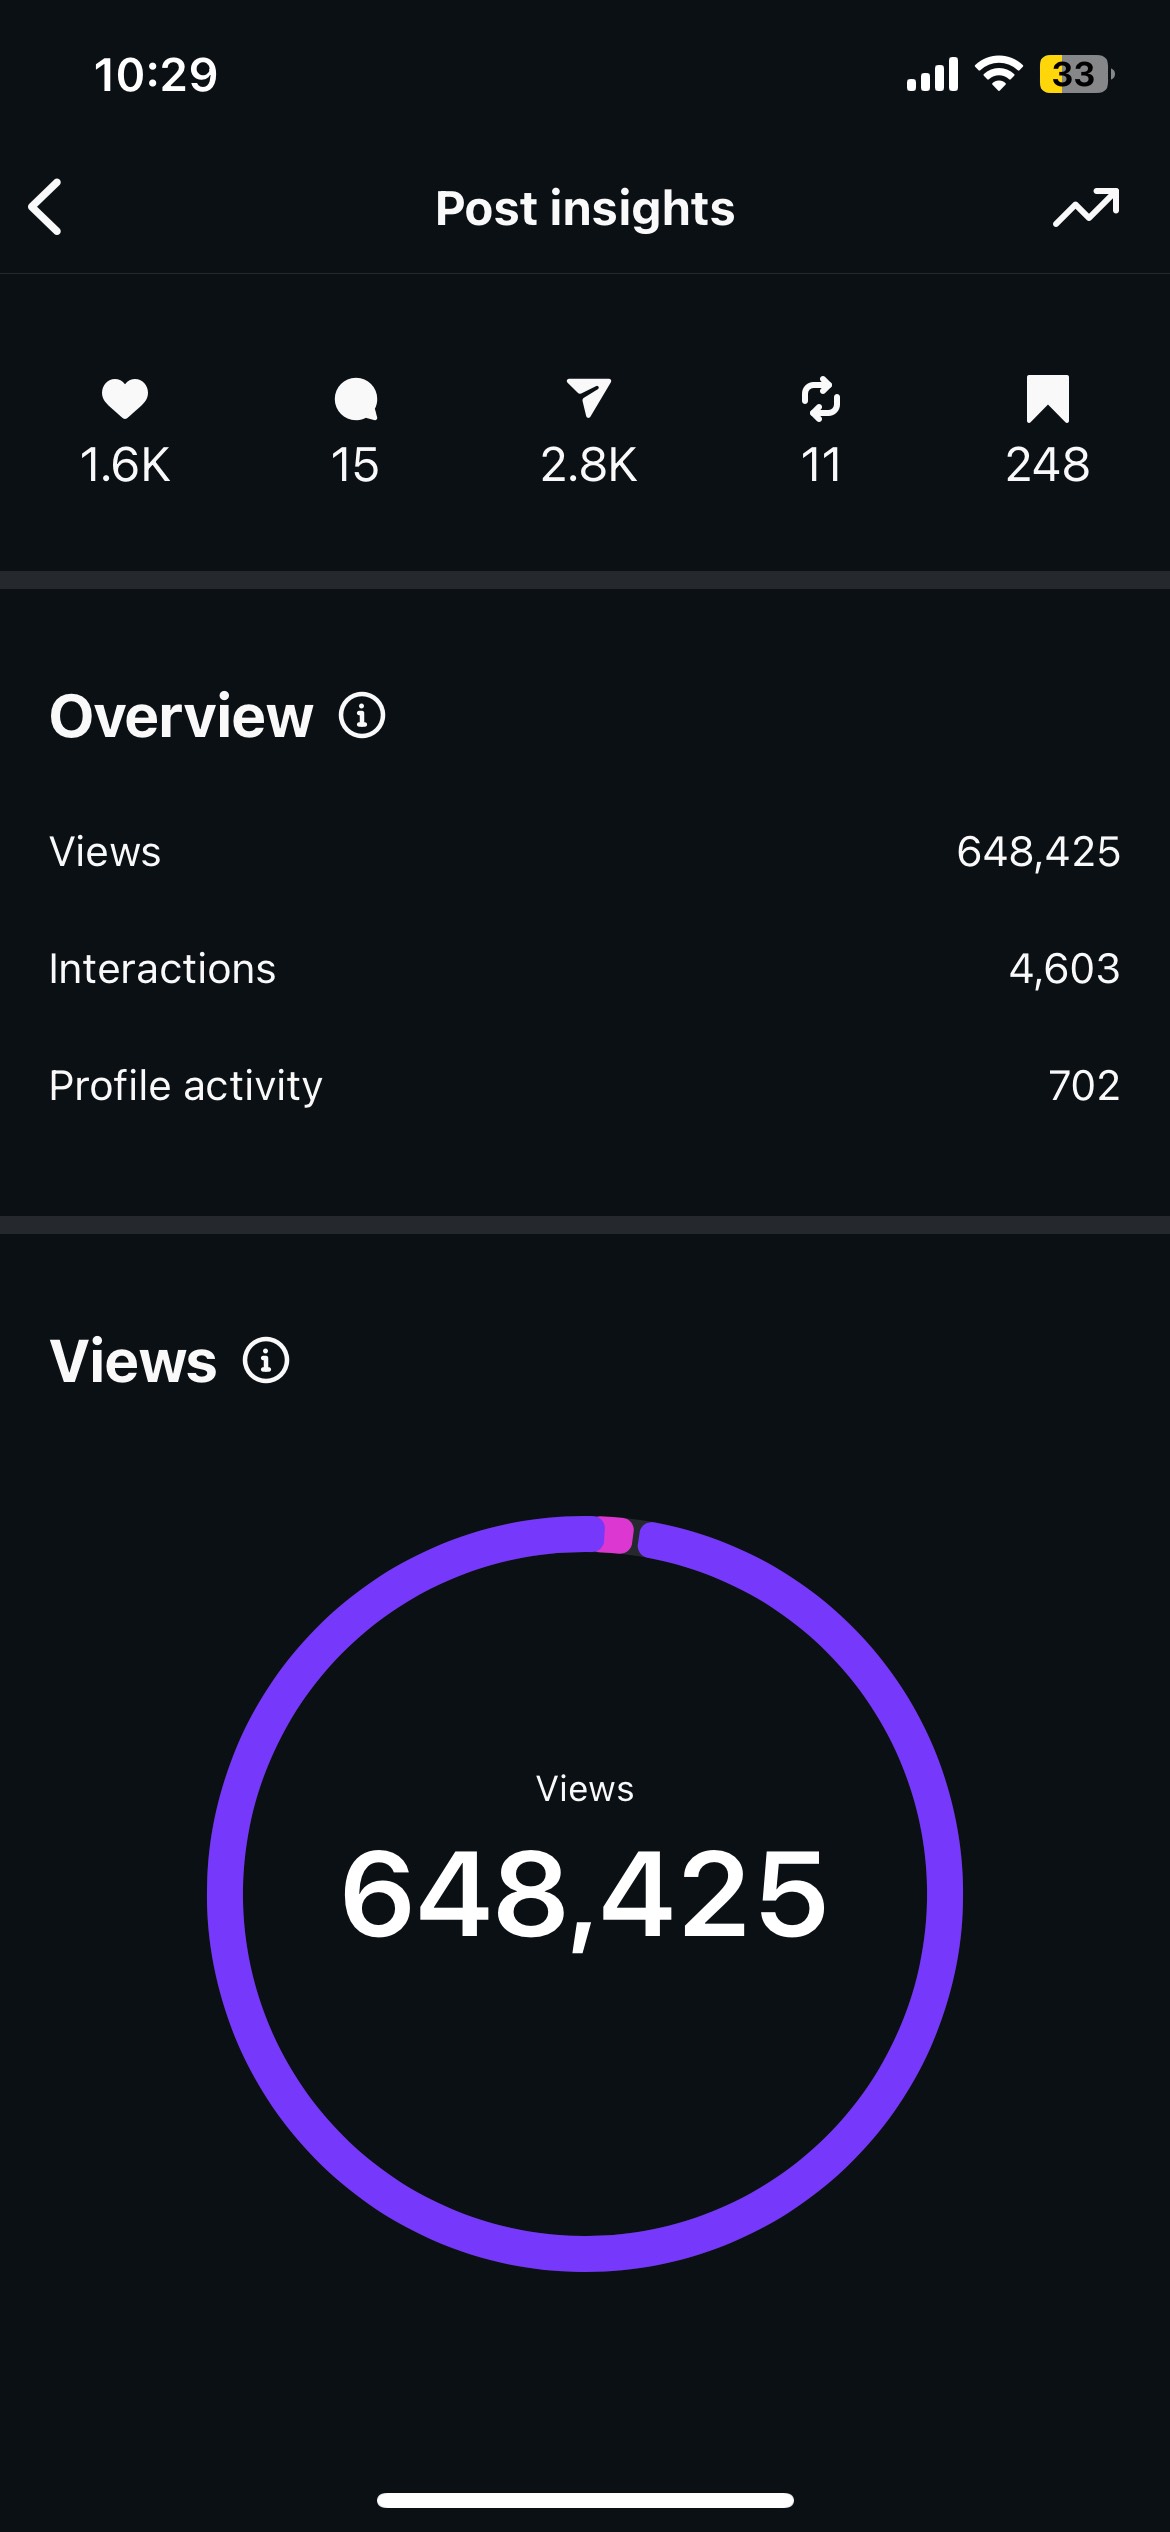This screenshot has height=2532, width=1170.
Task: Open the Views section info icon
Action: point(266,1361)
